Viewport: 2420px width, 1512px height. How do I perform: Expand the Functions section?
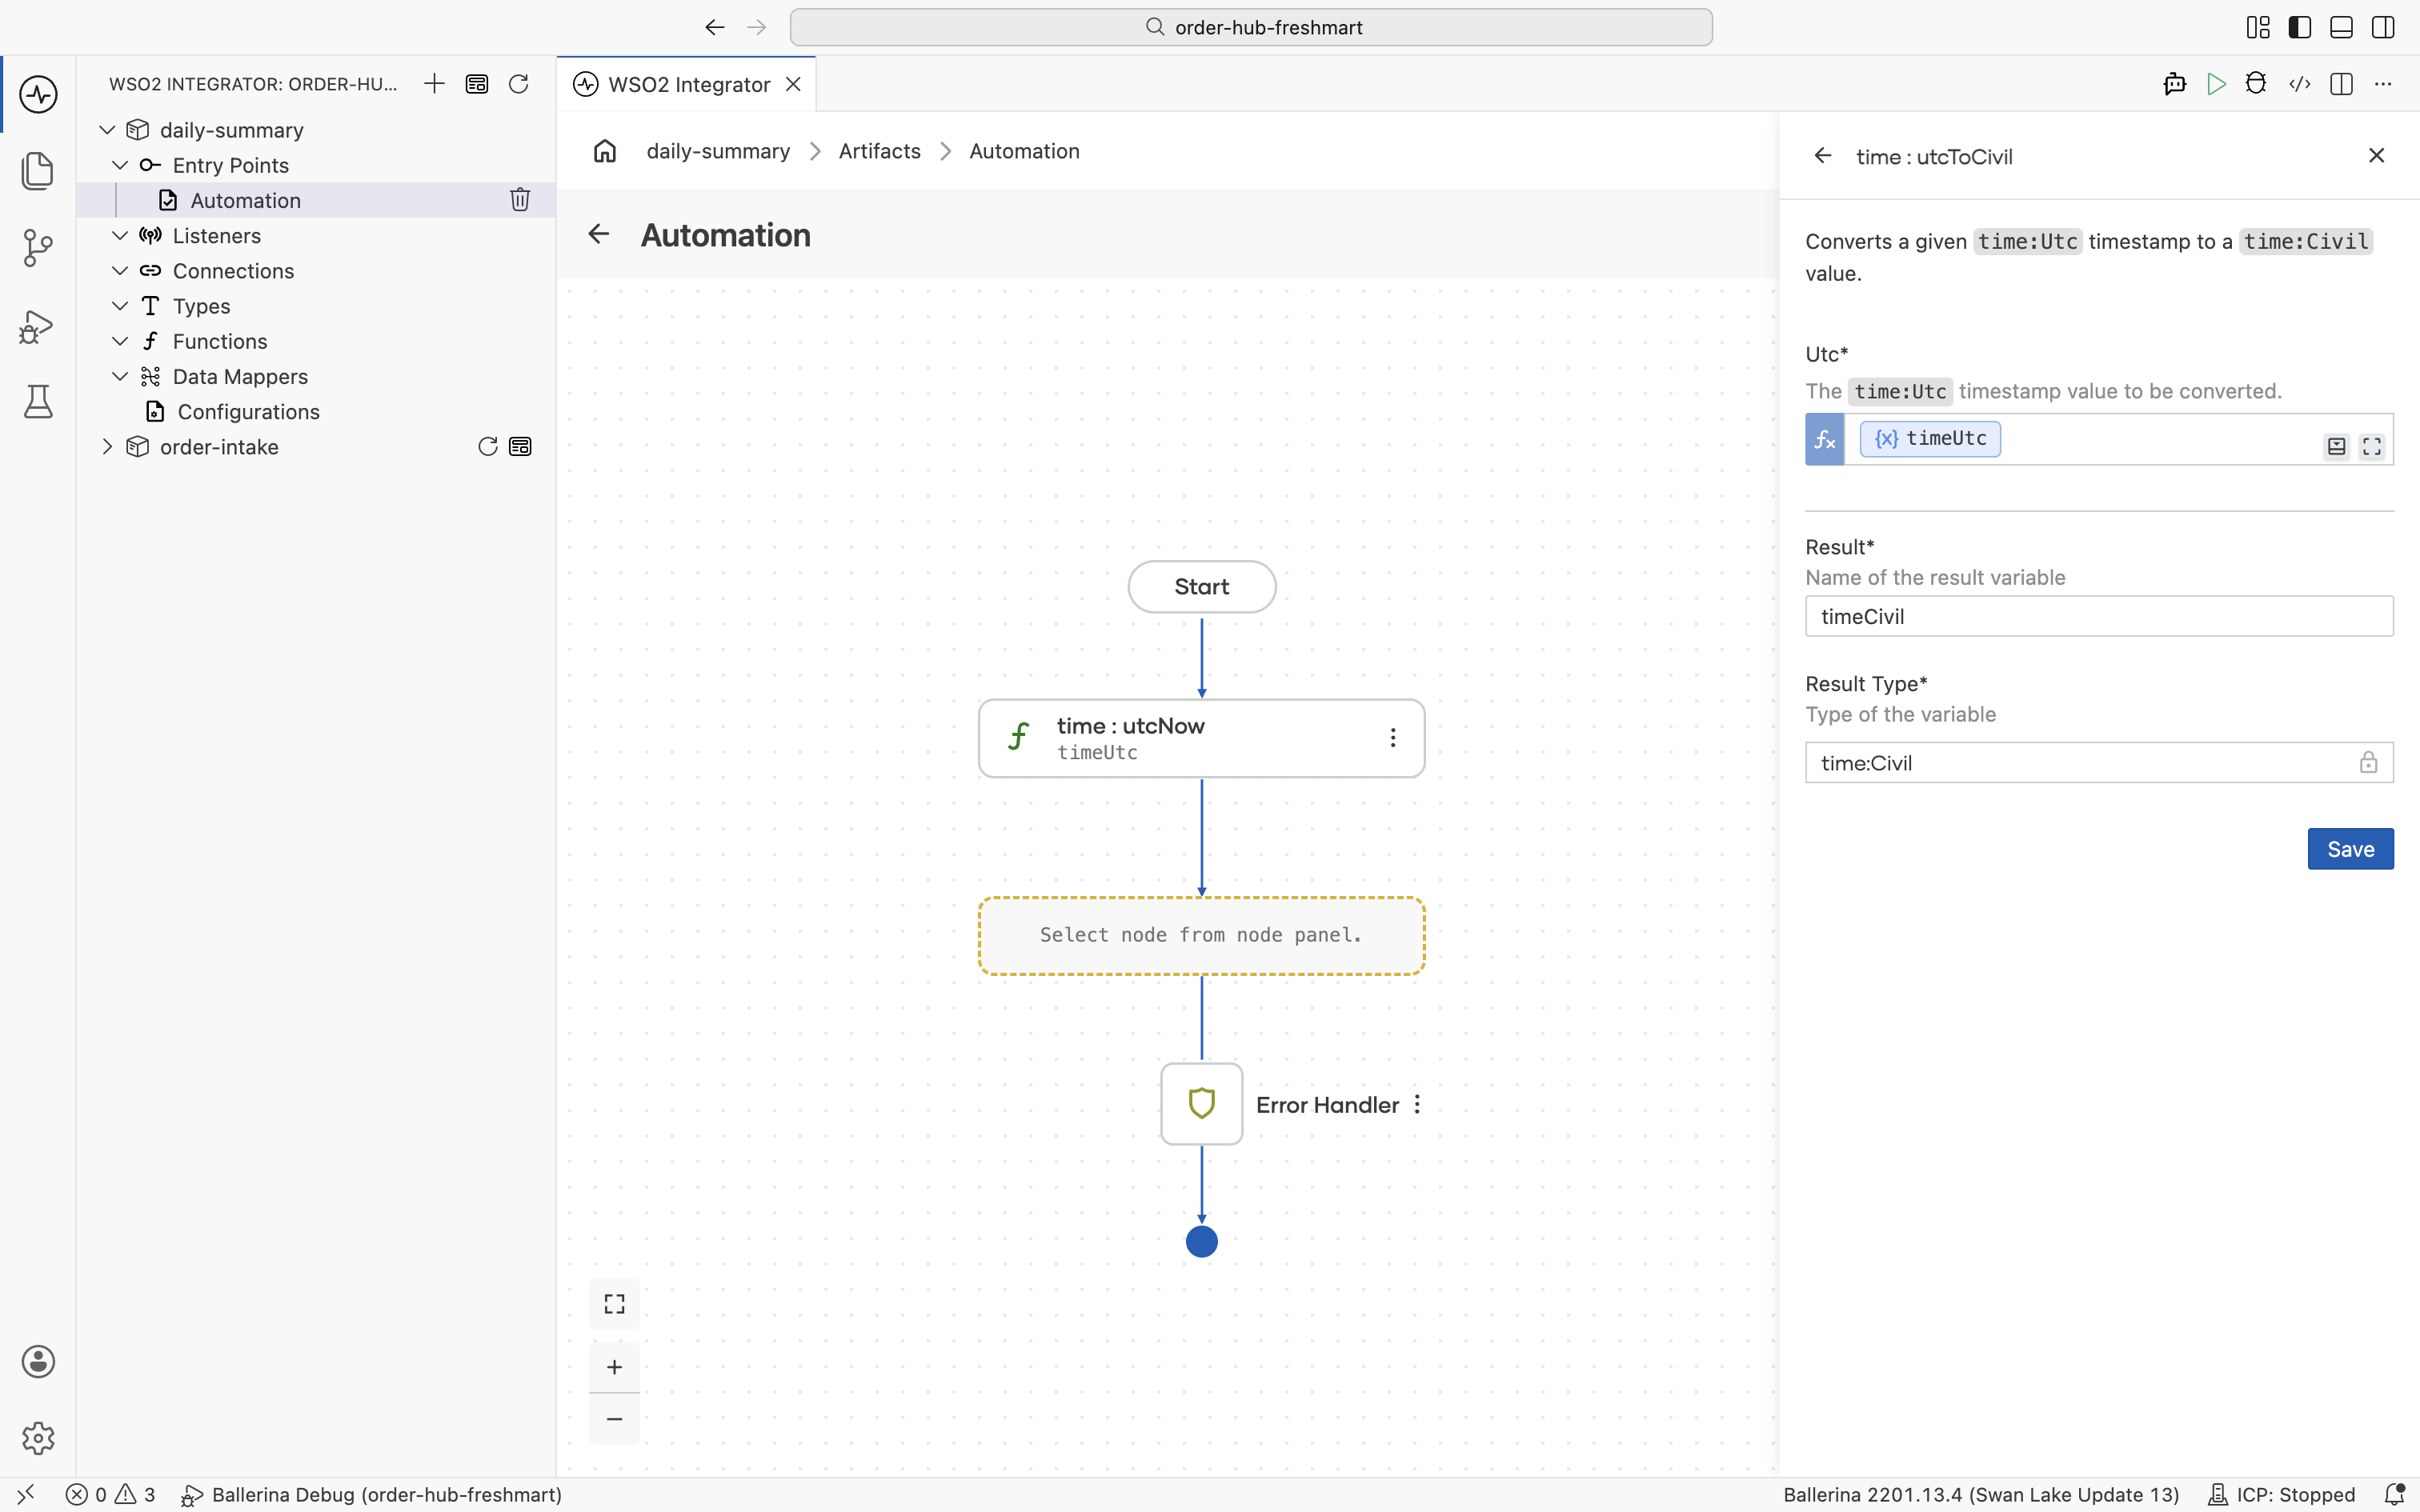tap(120, 341)
